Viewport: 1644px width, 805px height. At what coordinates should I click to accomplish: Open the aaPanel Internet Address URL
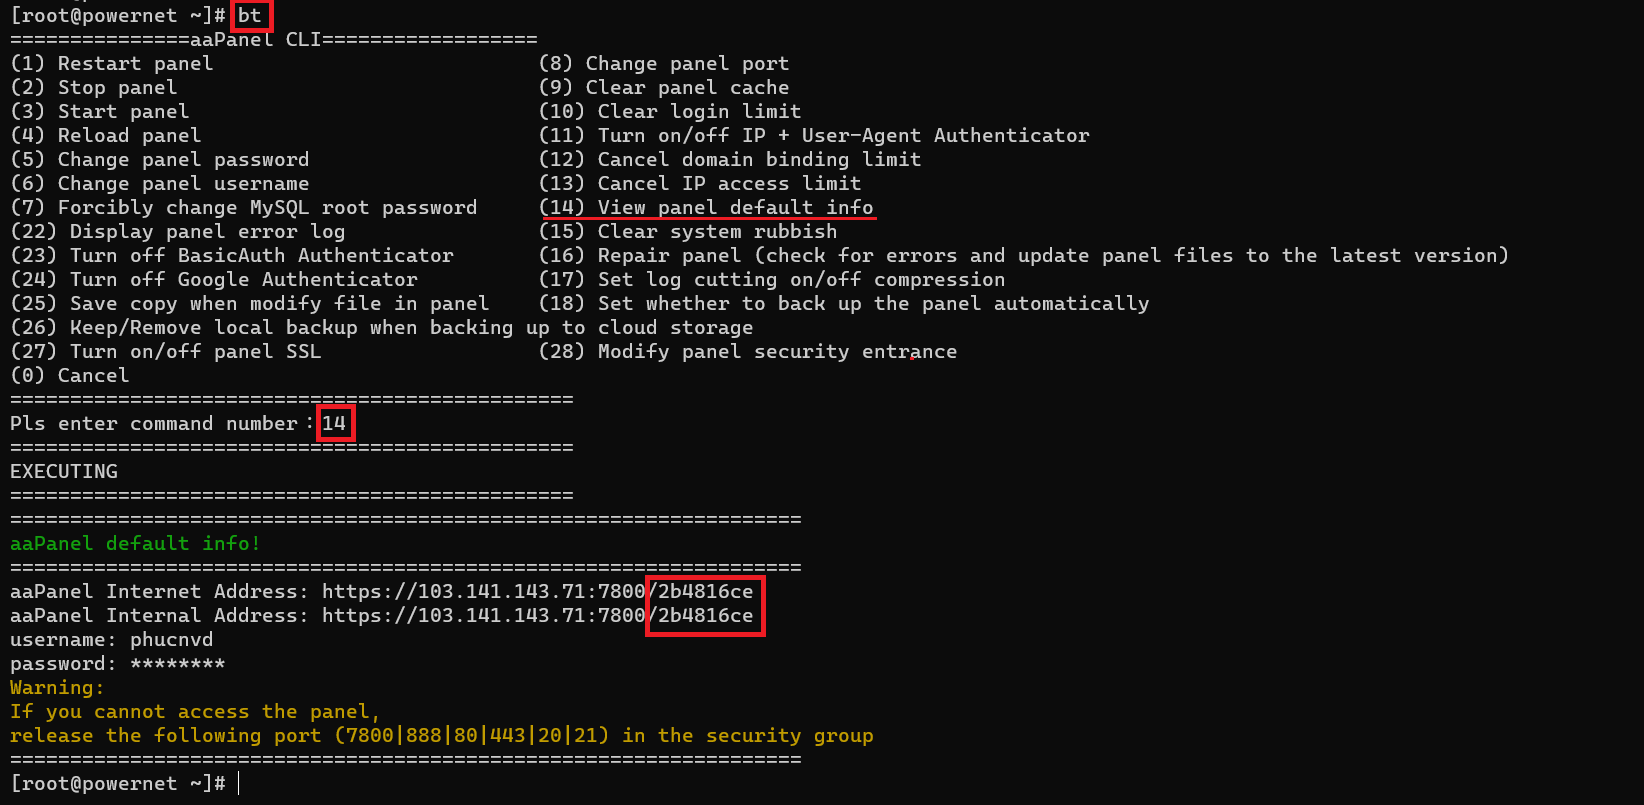(537, 591)
